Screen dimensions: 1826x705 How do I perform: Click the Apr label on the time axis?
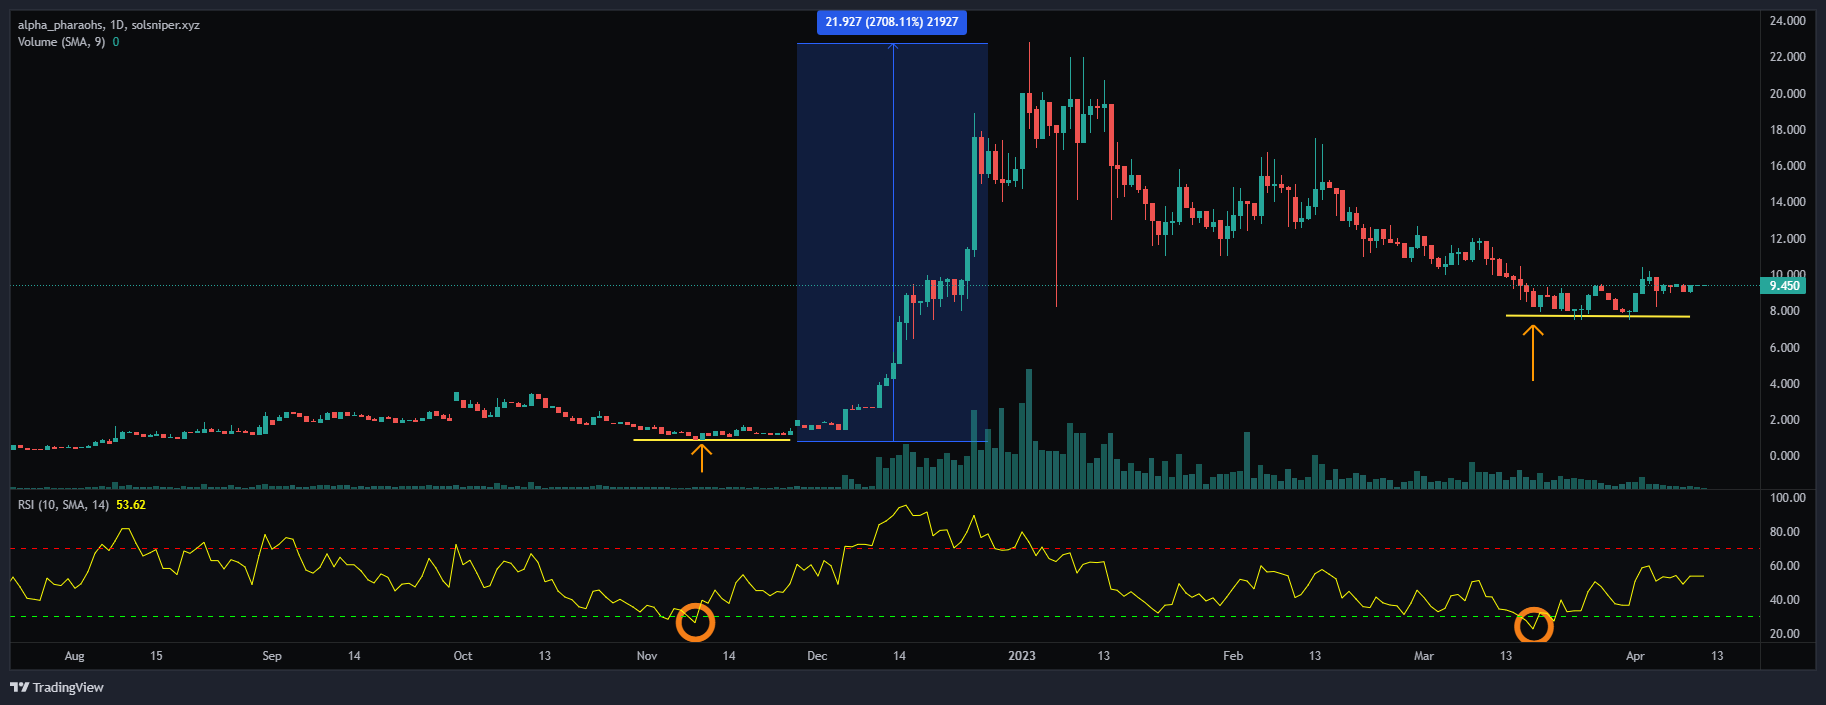coord(1635,656)
